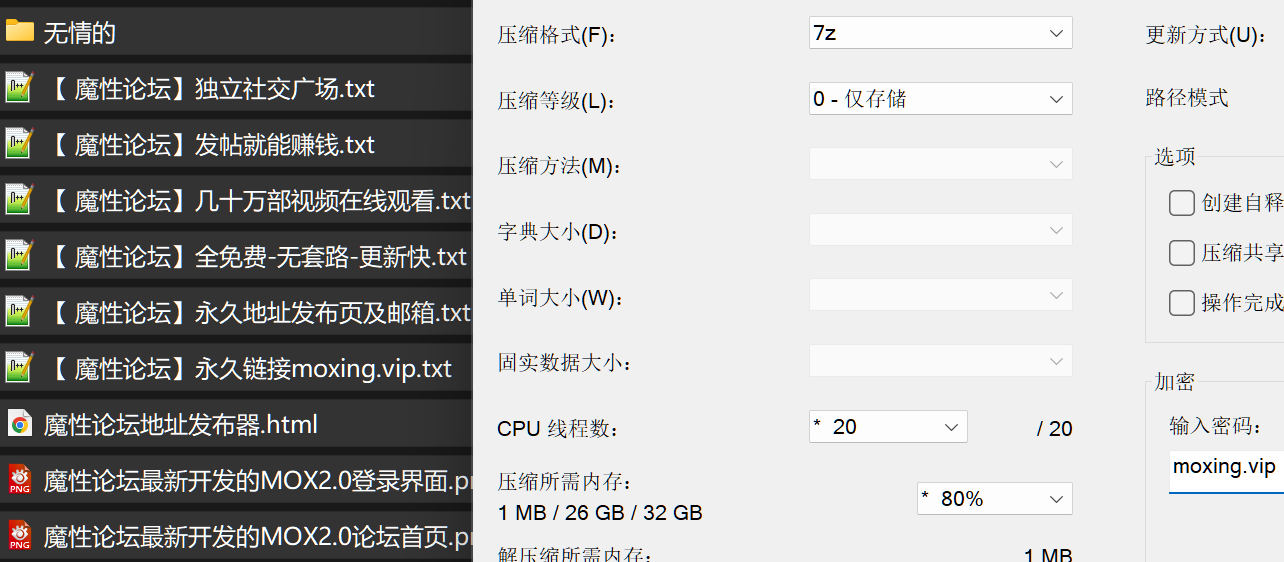
Task: Click the yellow 无情的 folder icon
Action: click(x=19, y=31)
